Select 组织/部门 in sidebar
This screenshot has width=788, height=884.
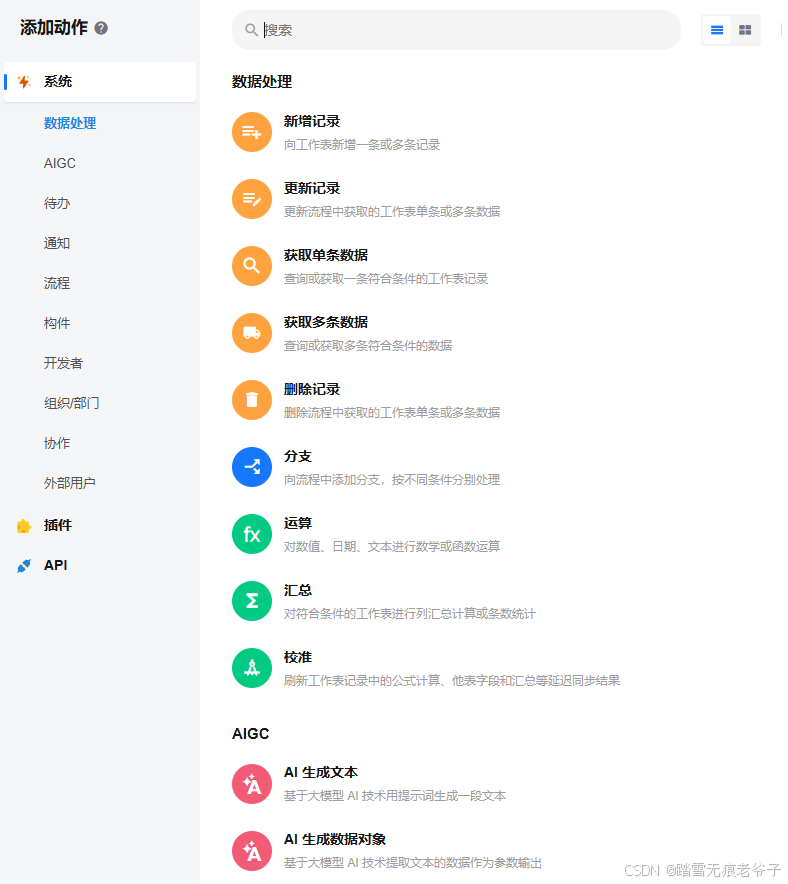tap(72, 403)
